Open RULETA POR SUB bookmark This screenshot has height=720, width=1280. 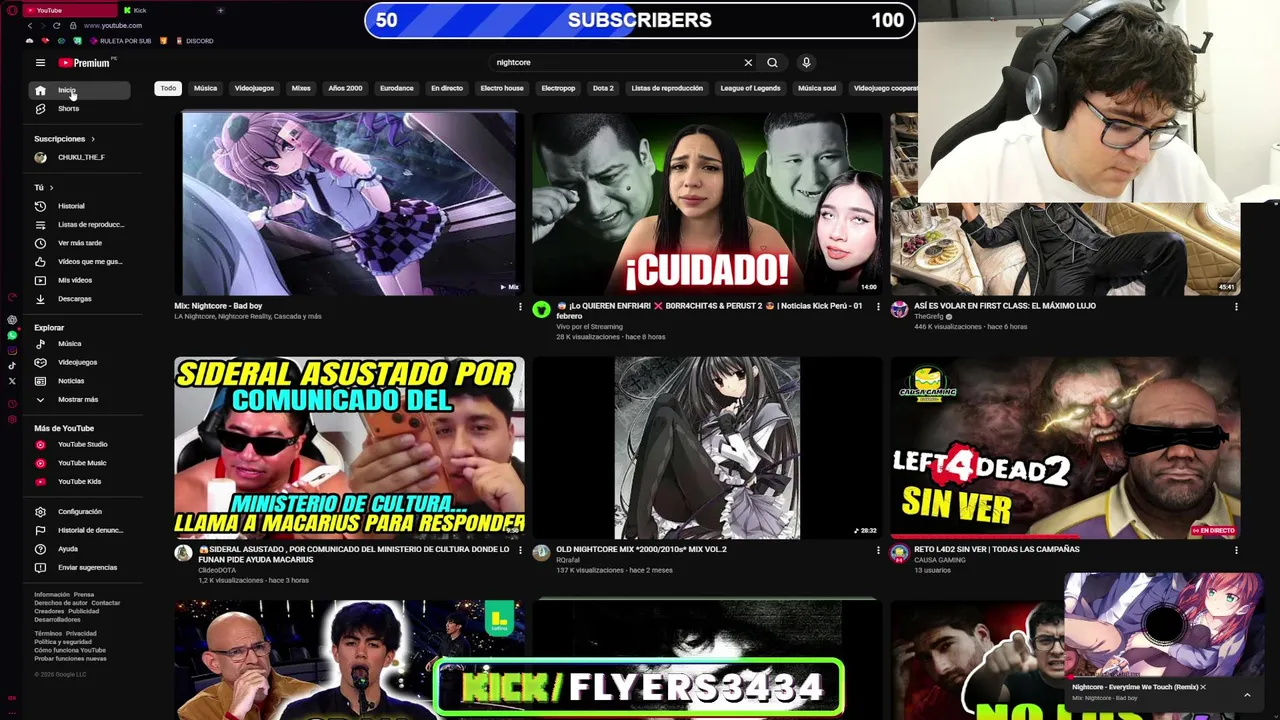click(x=120, y=41)
